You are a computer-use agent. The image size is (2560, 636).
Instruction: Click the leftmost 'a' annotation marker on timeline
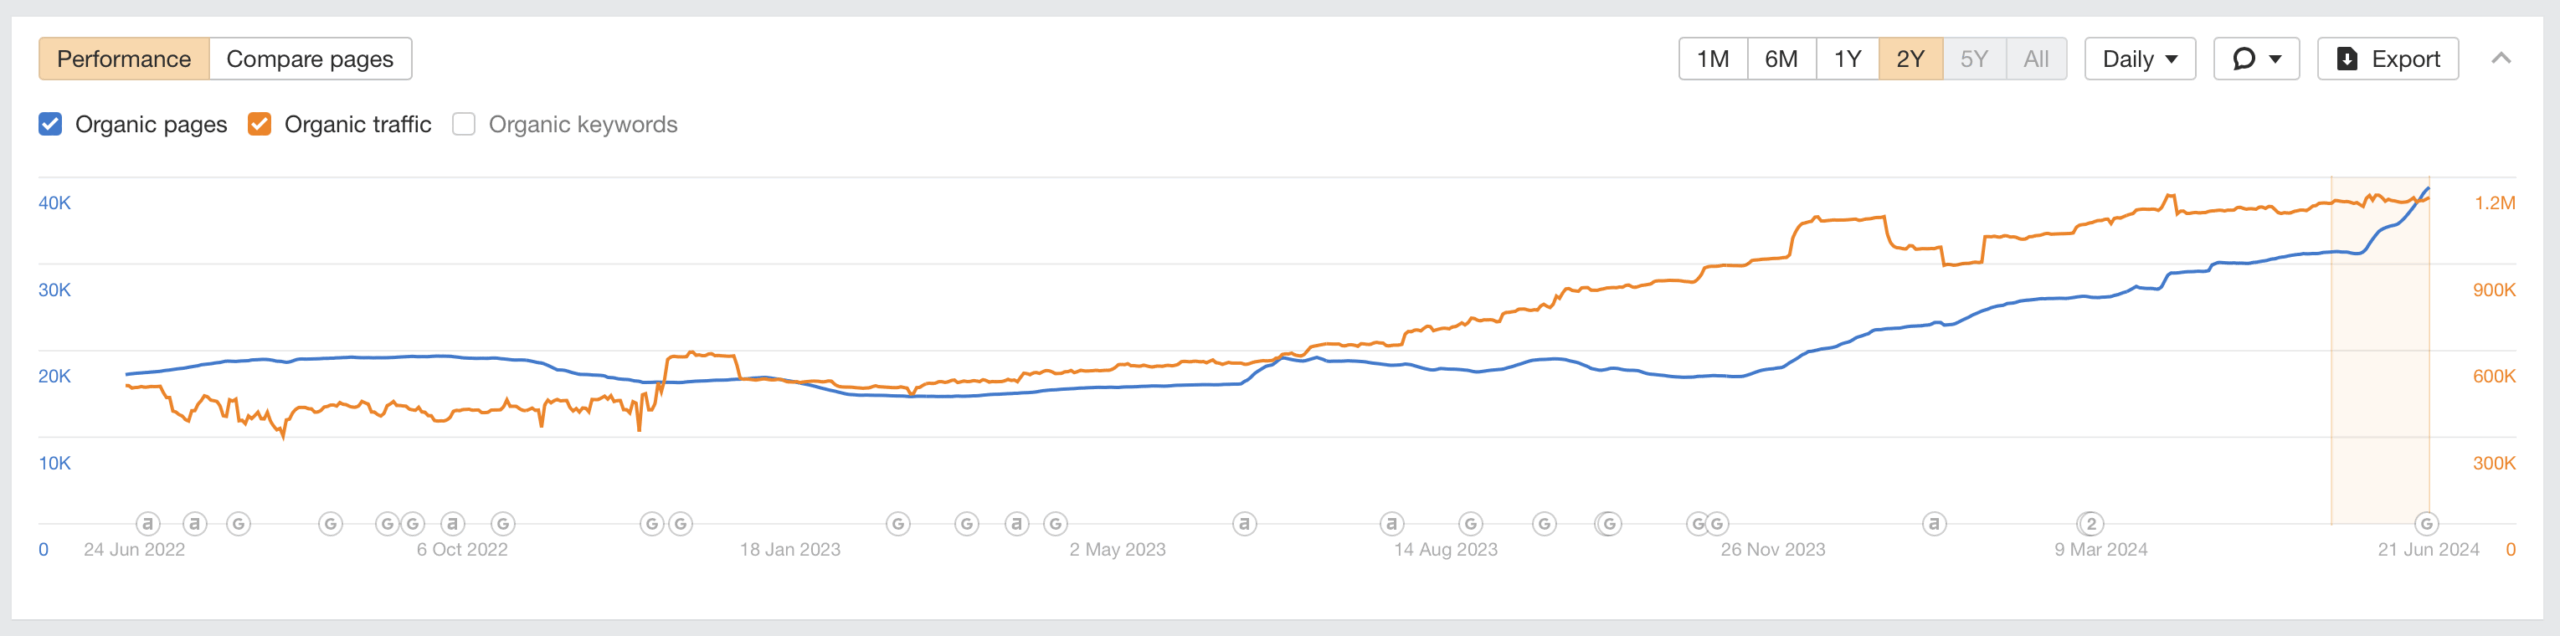coord(148,523)
